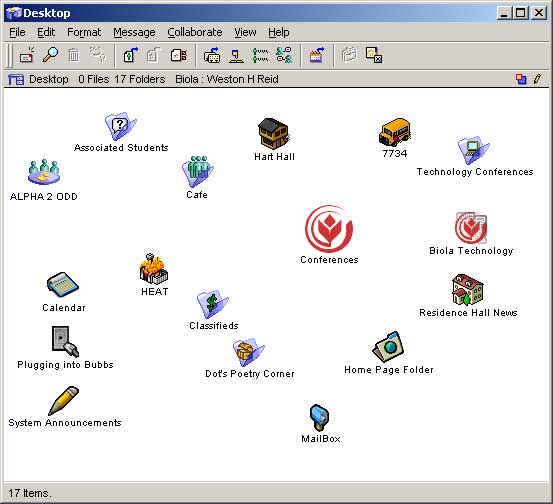The width and height of the screenshot is (553, 504).
Task: Open the Collaborate menu
Action: pyautogui.click(x=195, y=32)
